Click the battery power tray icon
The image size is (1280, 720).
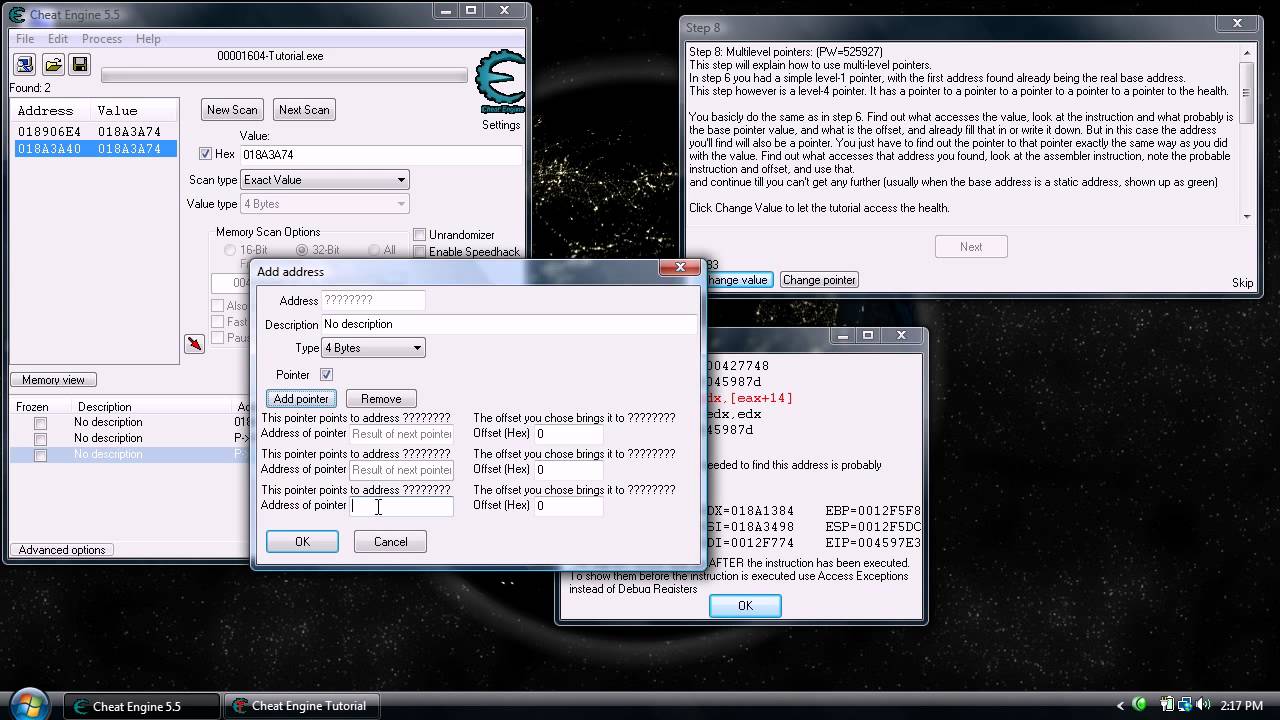tap(1167, 706)
